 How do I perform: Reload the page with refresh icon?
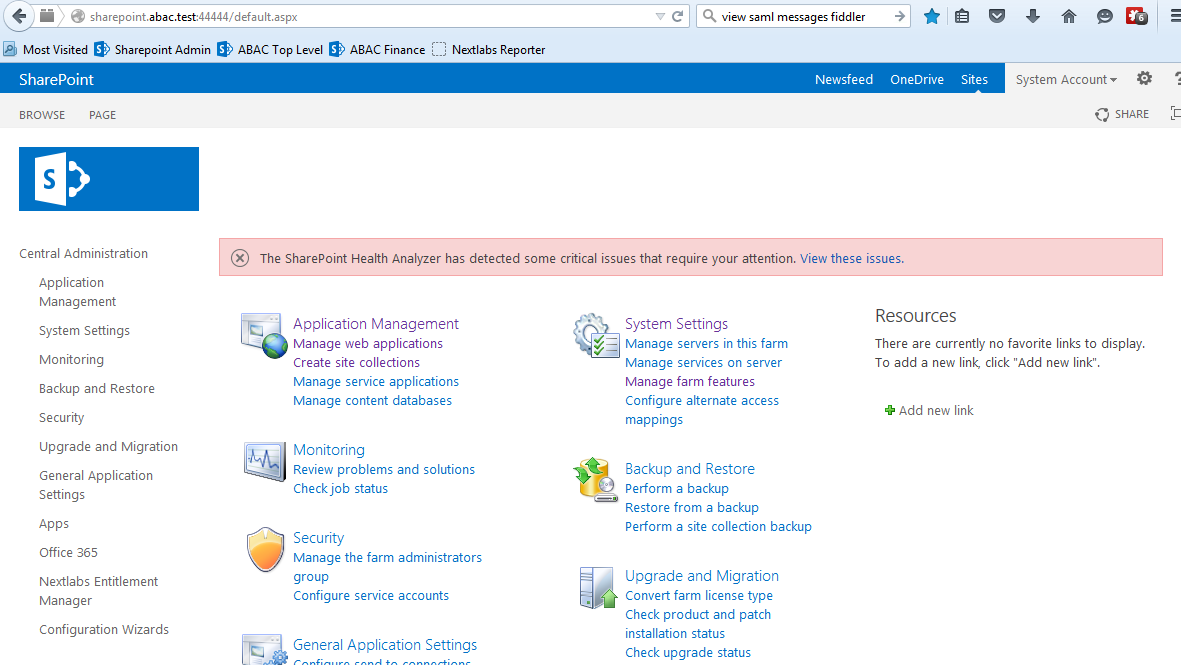(678, 17)
